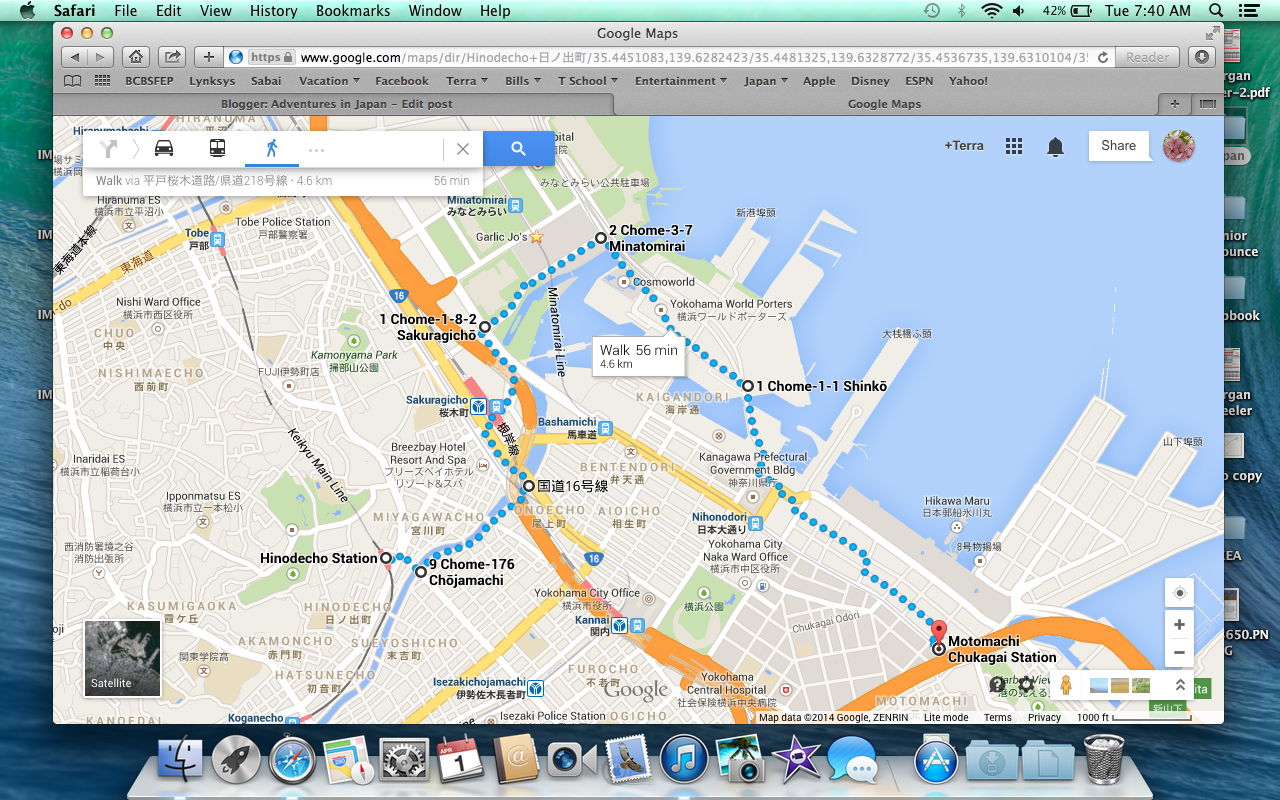
Task: Open ESPN bookmark
Action: [919, 81]
